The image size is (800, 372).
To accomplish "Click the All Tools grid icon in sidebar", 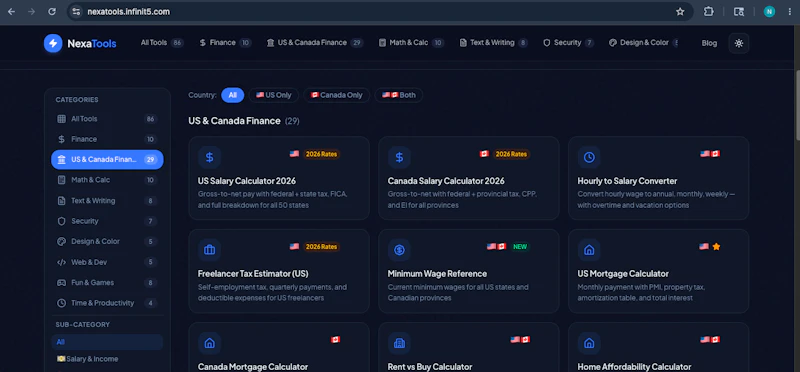I will pos(61,119).
